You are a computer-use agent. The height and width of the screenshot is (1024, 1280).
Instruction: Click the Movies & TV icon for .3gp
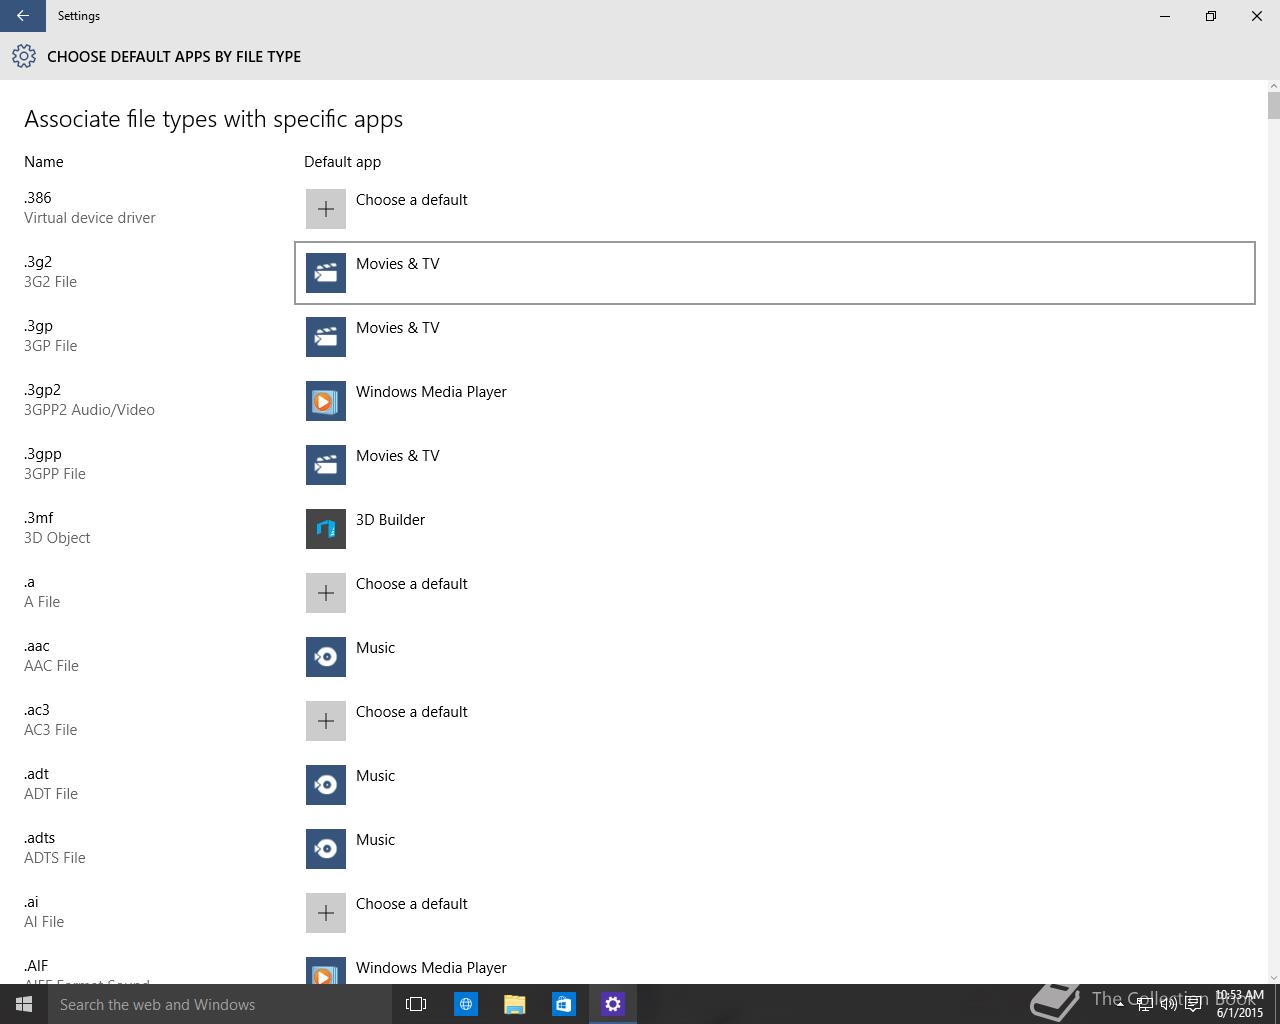(x=326, y=337)
